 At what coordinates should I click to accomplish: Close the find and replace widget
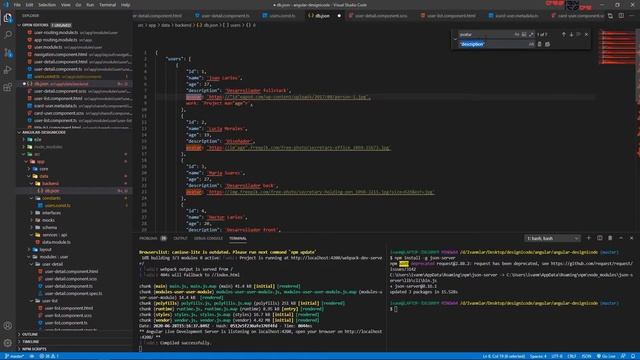coord(587,35)
